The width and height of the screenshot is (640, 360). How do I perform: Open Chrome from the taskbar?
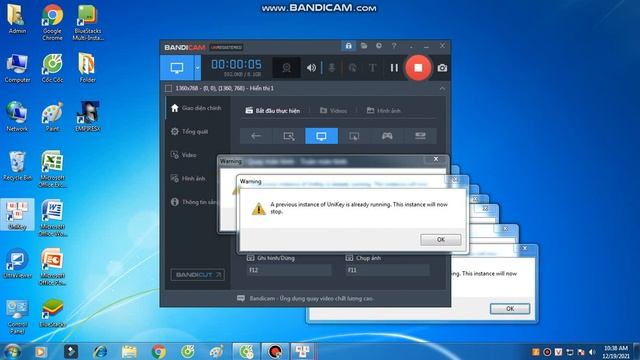pyautogui.click(x=159, y=351)
